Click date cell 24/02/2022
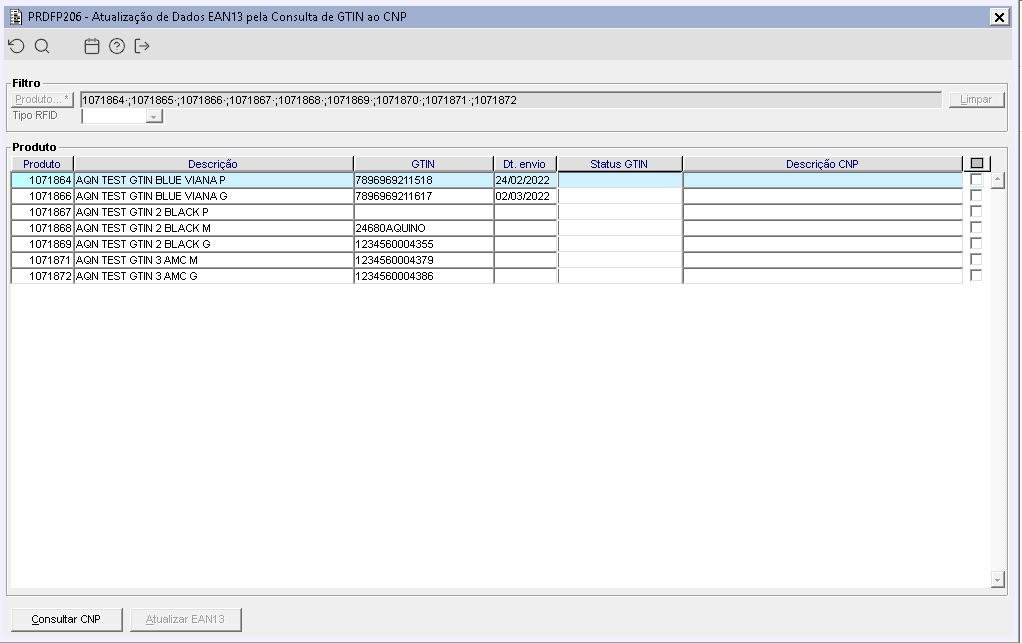The height and width of the screenshot is (643, 1022). click(x=525, y=180)
